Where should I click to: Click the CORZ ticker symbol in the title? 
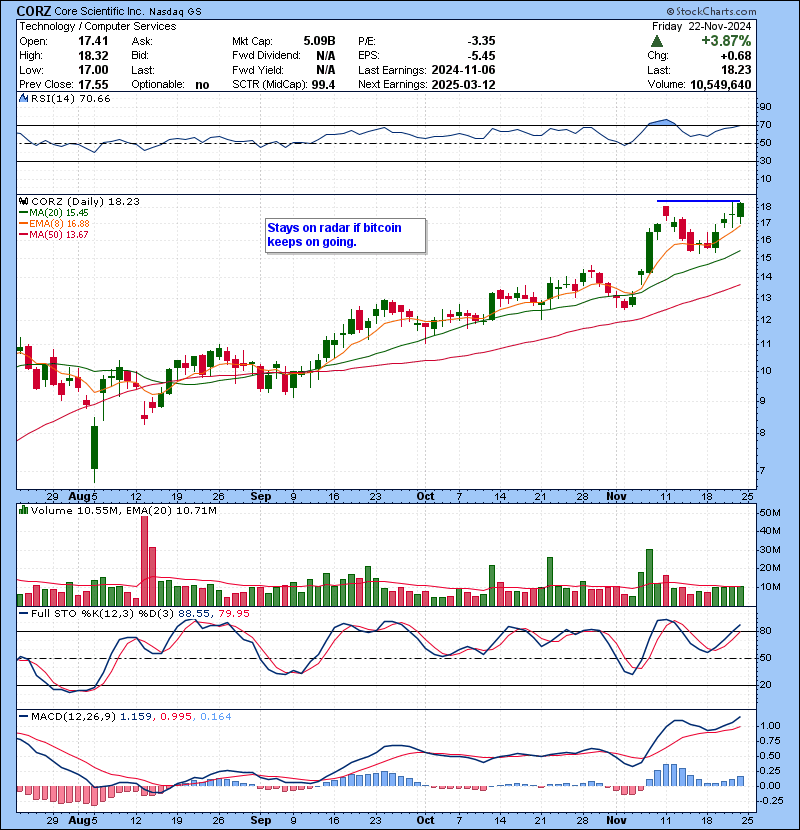point(34,11)
